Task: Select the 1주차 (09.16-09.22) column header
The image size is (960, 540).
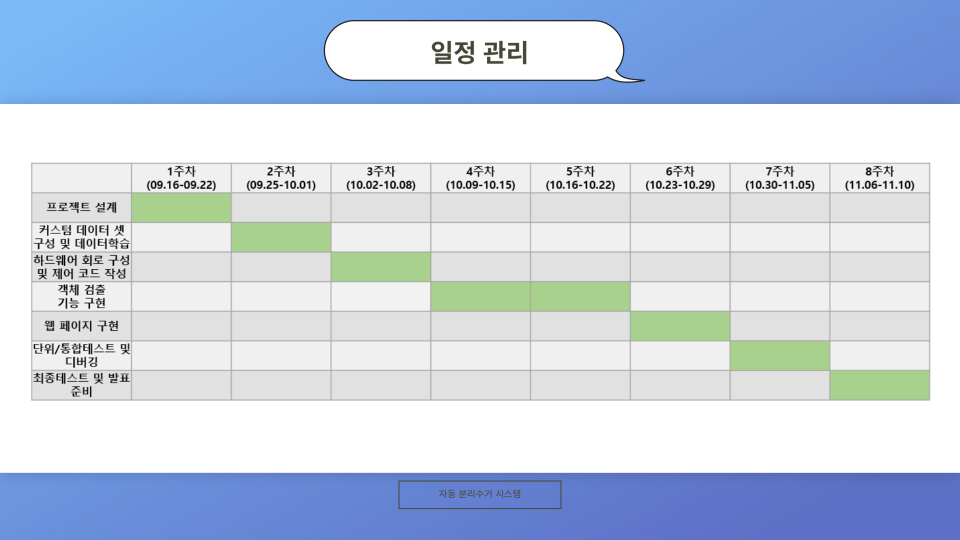Action: (x=181, y=178)
